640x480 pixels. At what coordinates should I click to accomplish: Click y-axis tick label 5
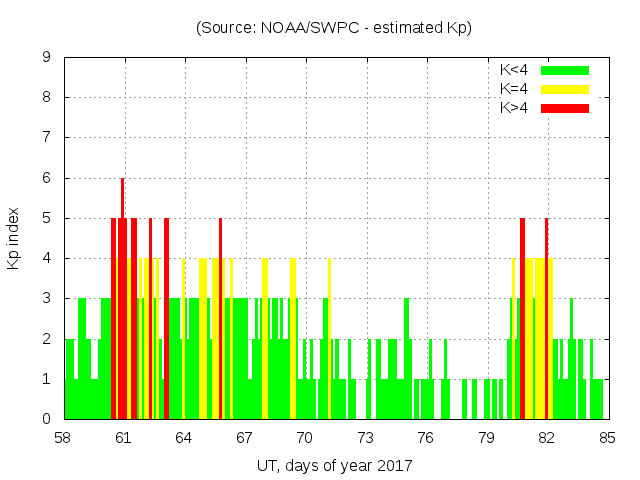click(x=46, y=218)
